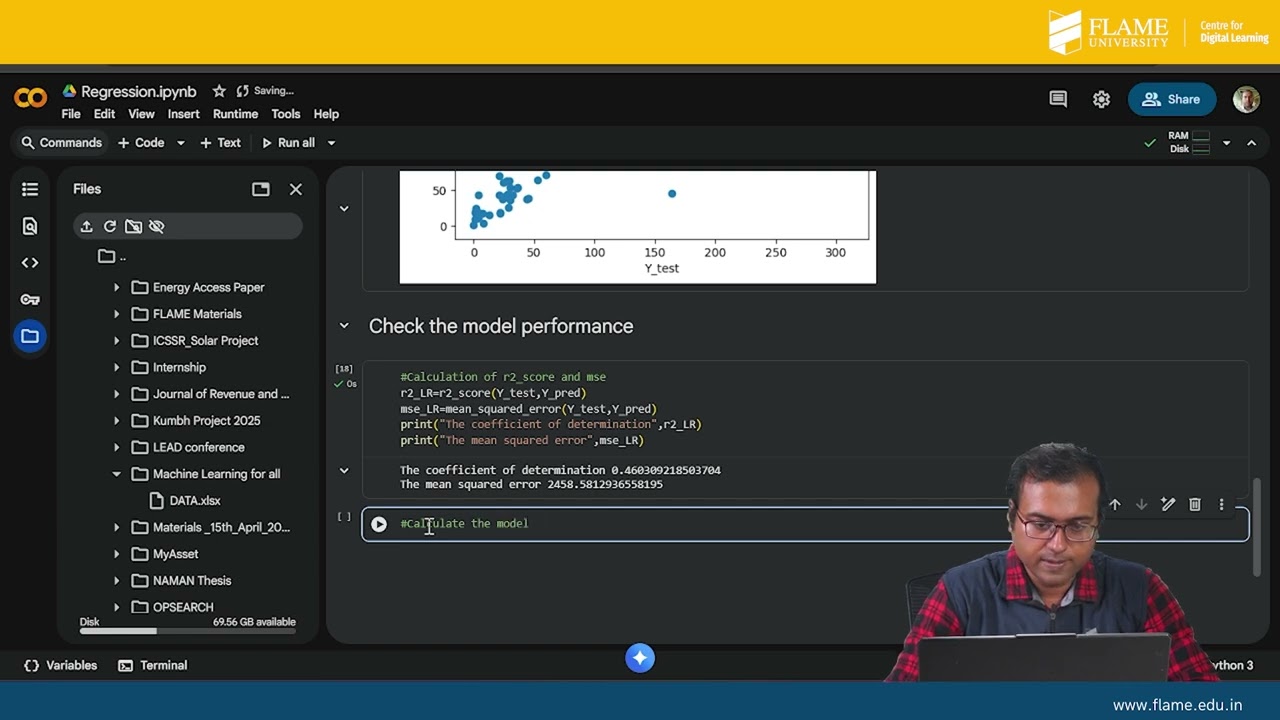Toggle the Files sidebar folder icon
1280x720 pixels.
30,336
